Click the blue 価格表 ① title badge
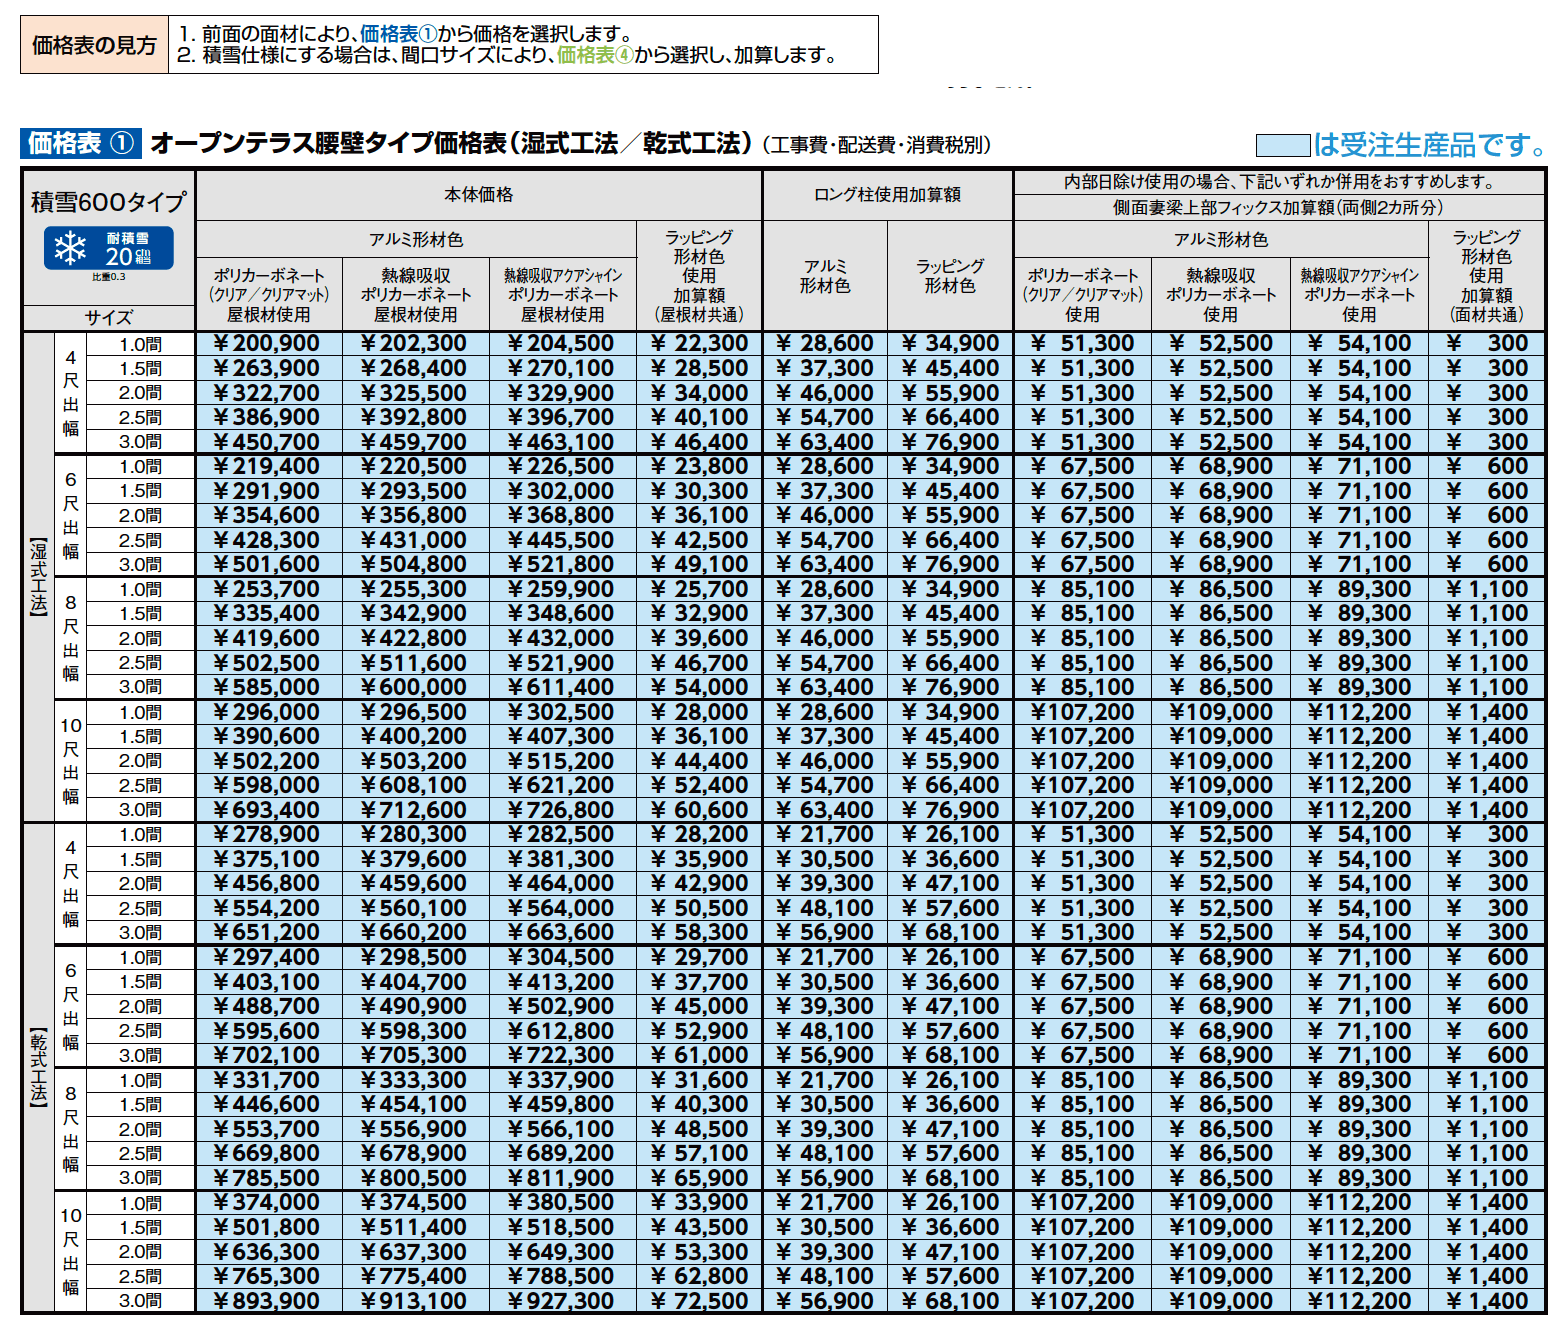 (80, 144)
